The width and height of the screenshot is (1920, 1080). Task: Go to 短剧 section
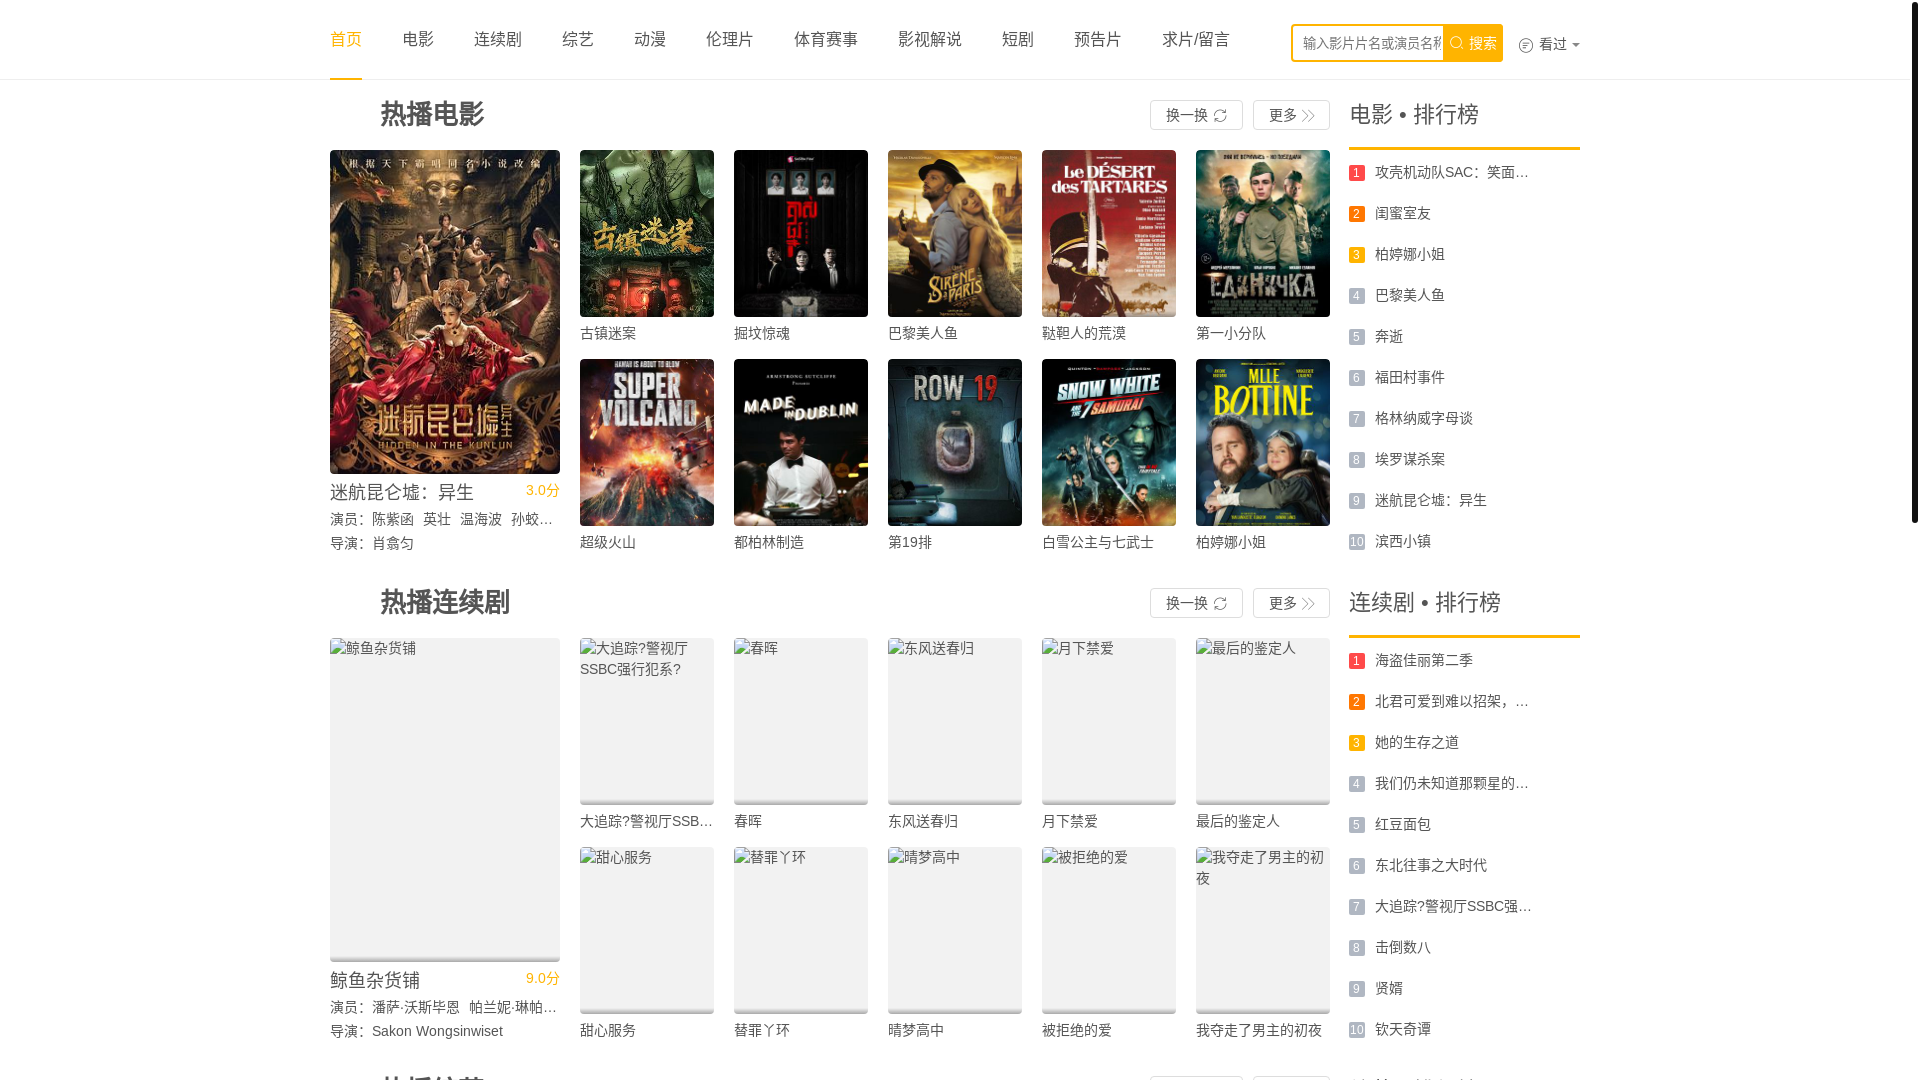coord(1018,39)
